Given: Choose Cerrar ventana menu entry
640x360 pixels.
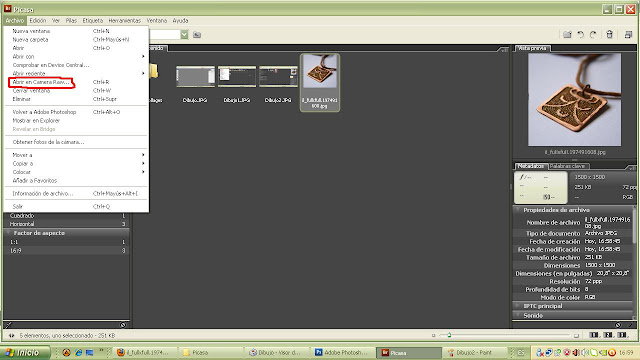Looking at the screenshot, I should 76,91.
